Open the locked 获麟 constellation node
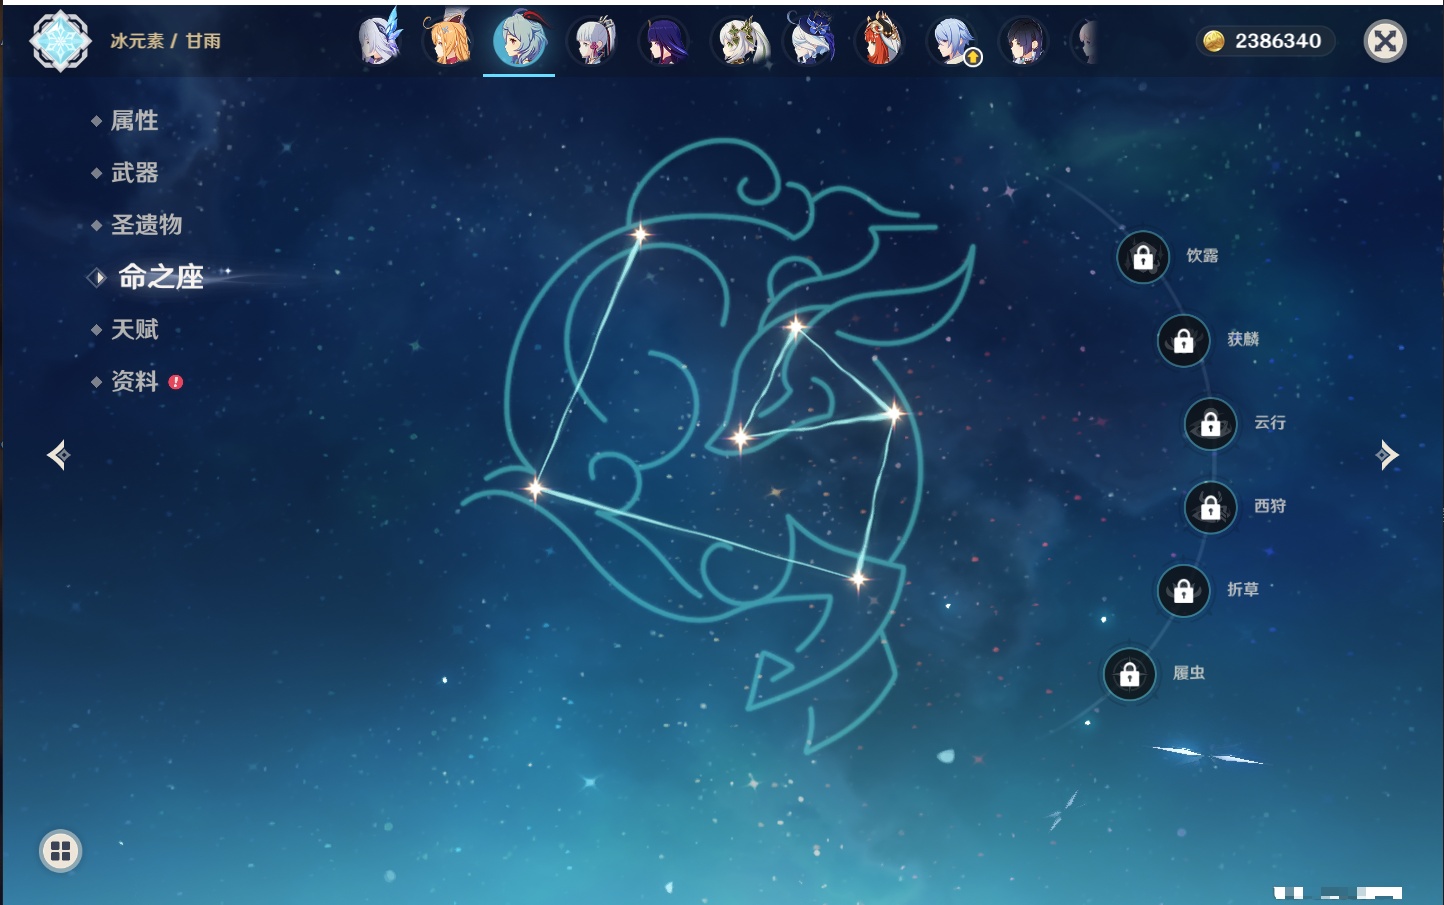This screenshot has width=1444, height=905. [x=1184, y=340]
